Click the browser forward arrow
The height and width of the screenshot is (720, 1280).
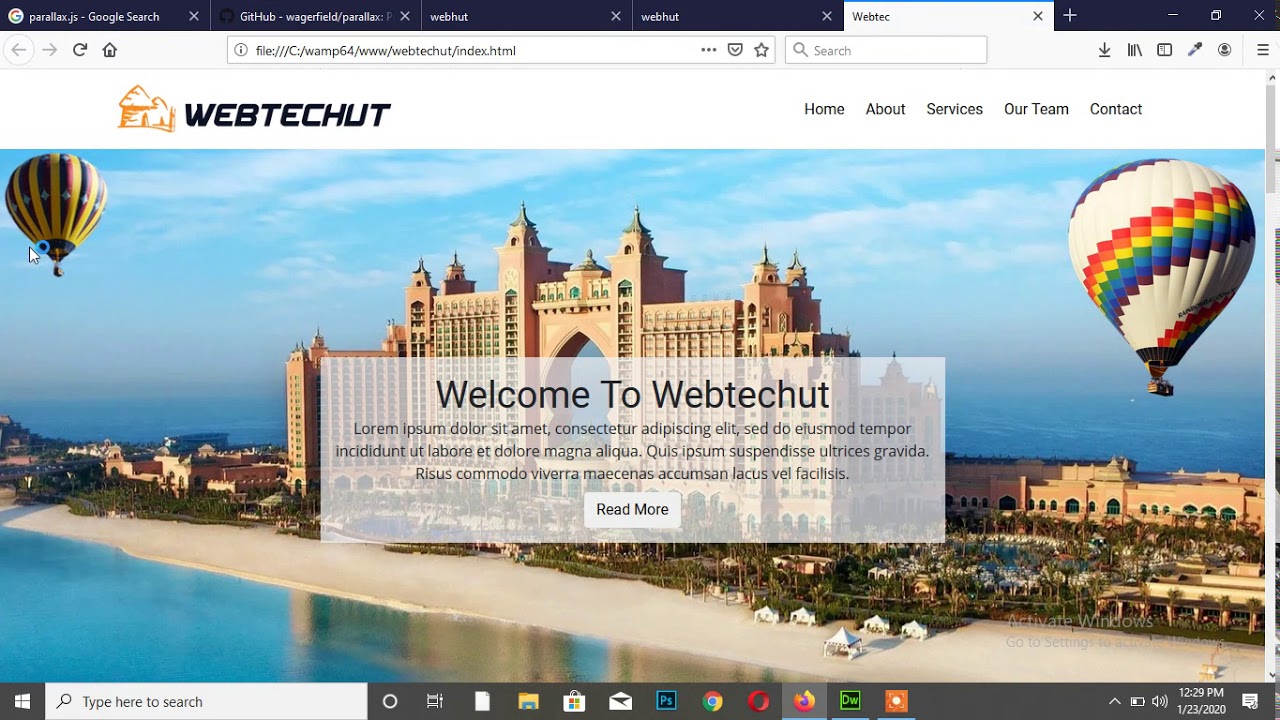tap(49, 50)
